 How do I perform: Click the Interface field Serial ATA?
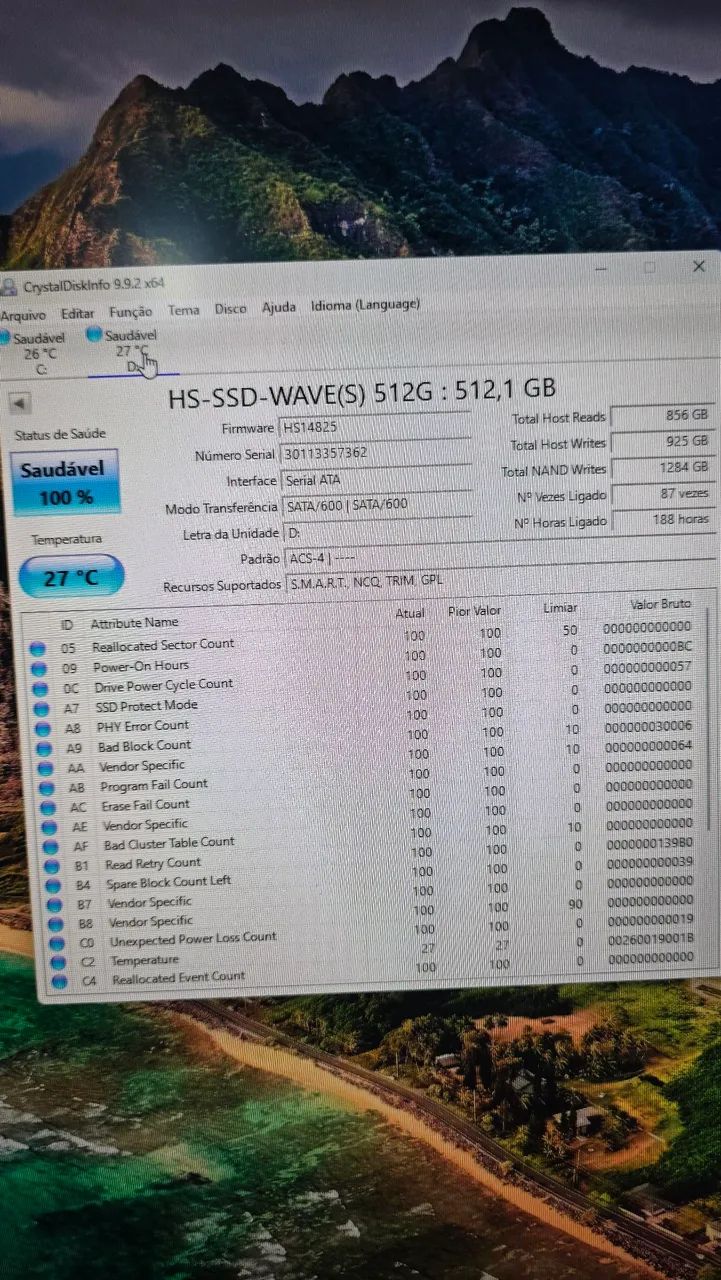coord(377,479)
